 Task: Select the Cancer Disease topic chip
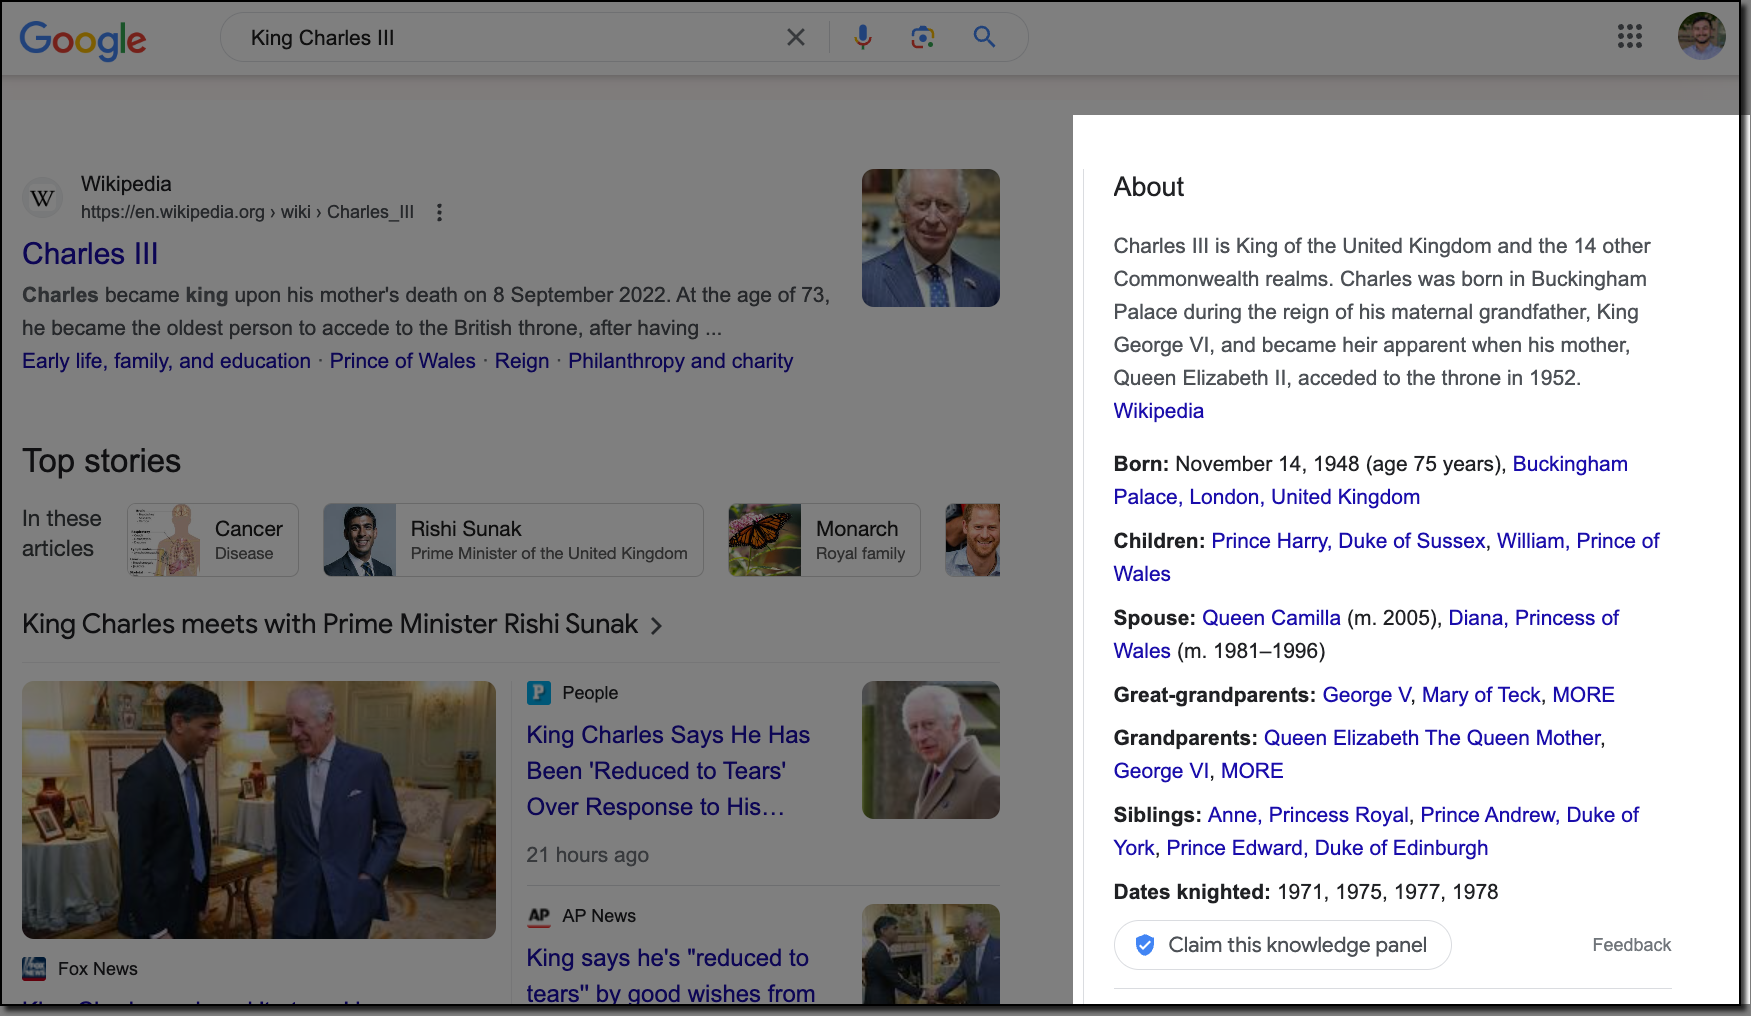coord(213,540)
